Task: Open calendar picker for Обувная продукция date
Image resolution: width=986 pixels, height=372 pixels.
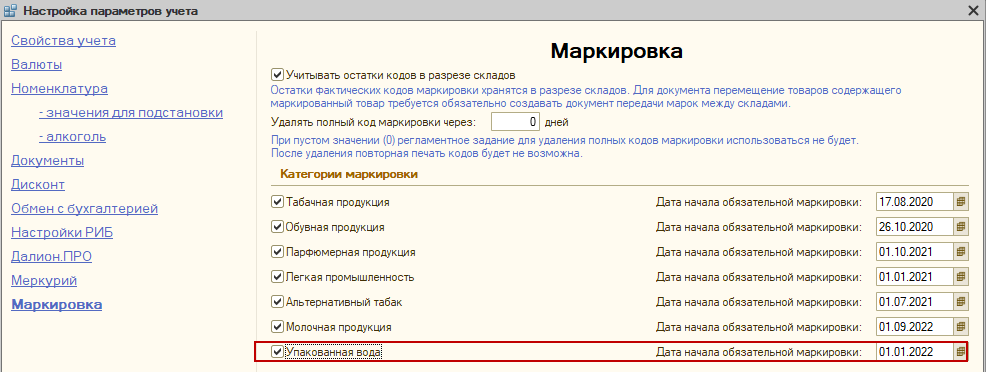Action: [961, 227]
